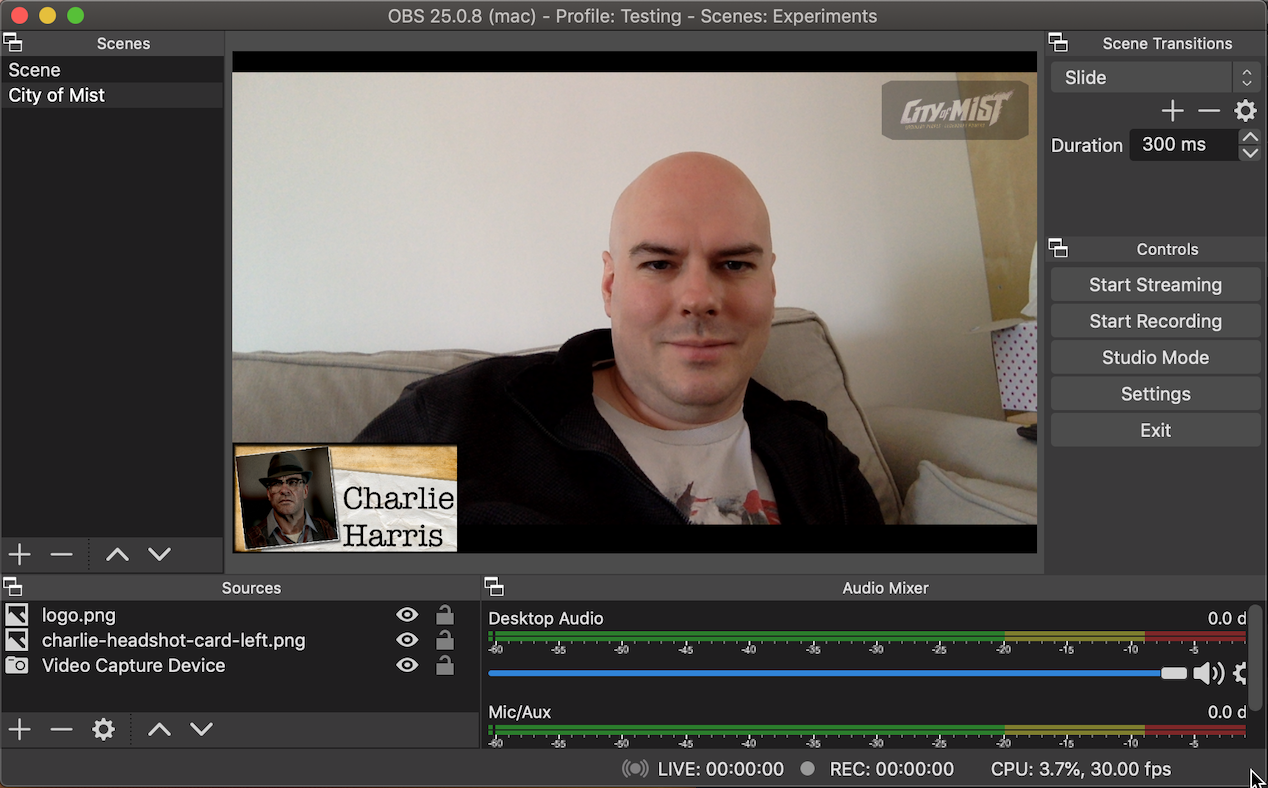The width and height of the screenshot is (1268, 788).
Task: Click the Start Streaming button
Action: point(1155,284)
